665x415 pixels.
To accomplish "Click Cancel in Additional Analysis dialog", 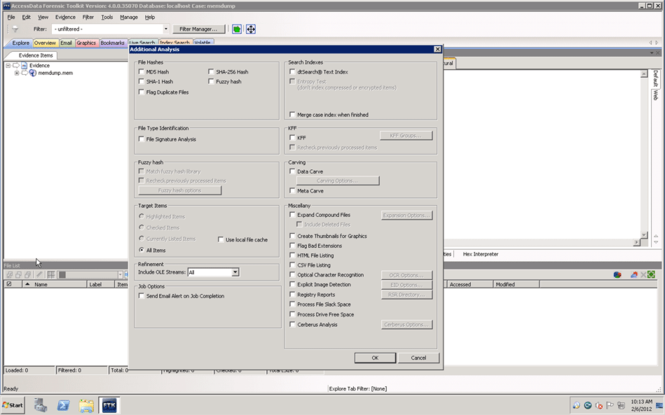I will [x=418, y=358].
